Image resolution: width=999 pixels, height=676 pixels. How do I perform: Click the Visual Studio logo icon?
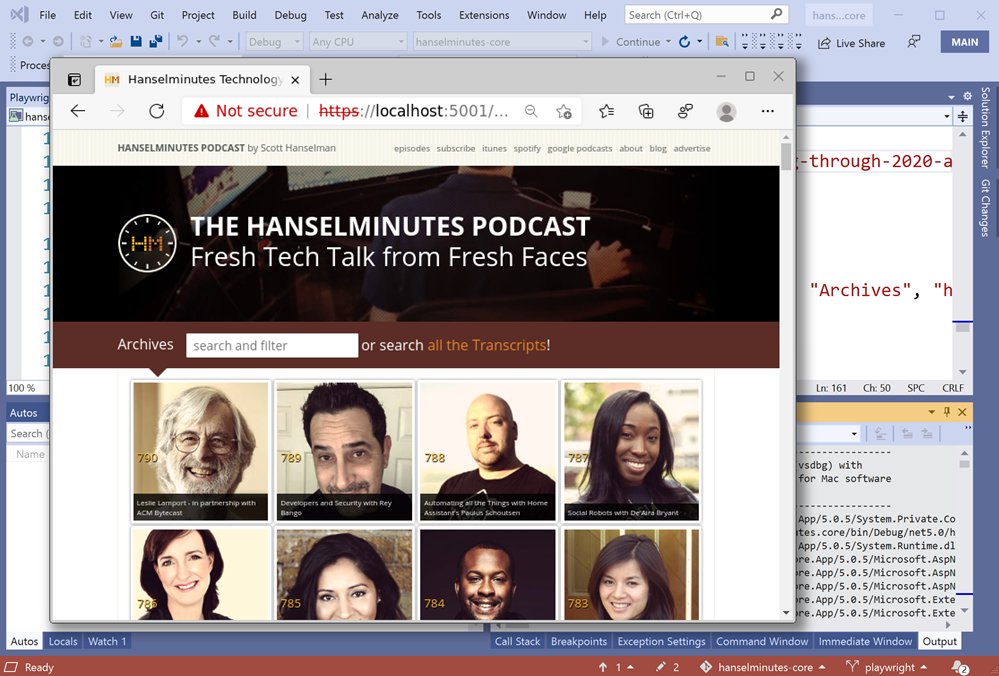click(x=19, y=14)
